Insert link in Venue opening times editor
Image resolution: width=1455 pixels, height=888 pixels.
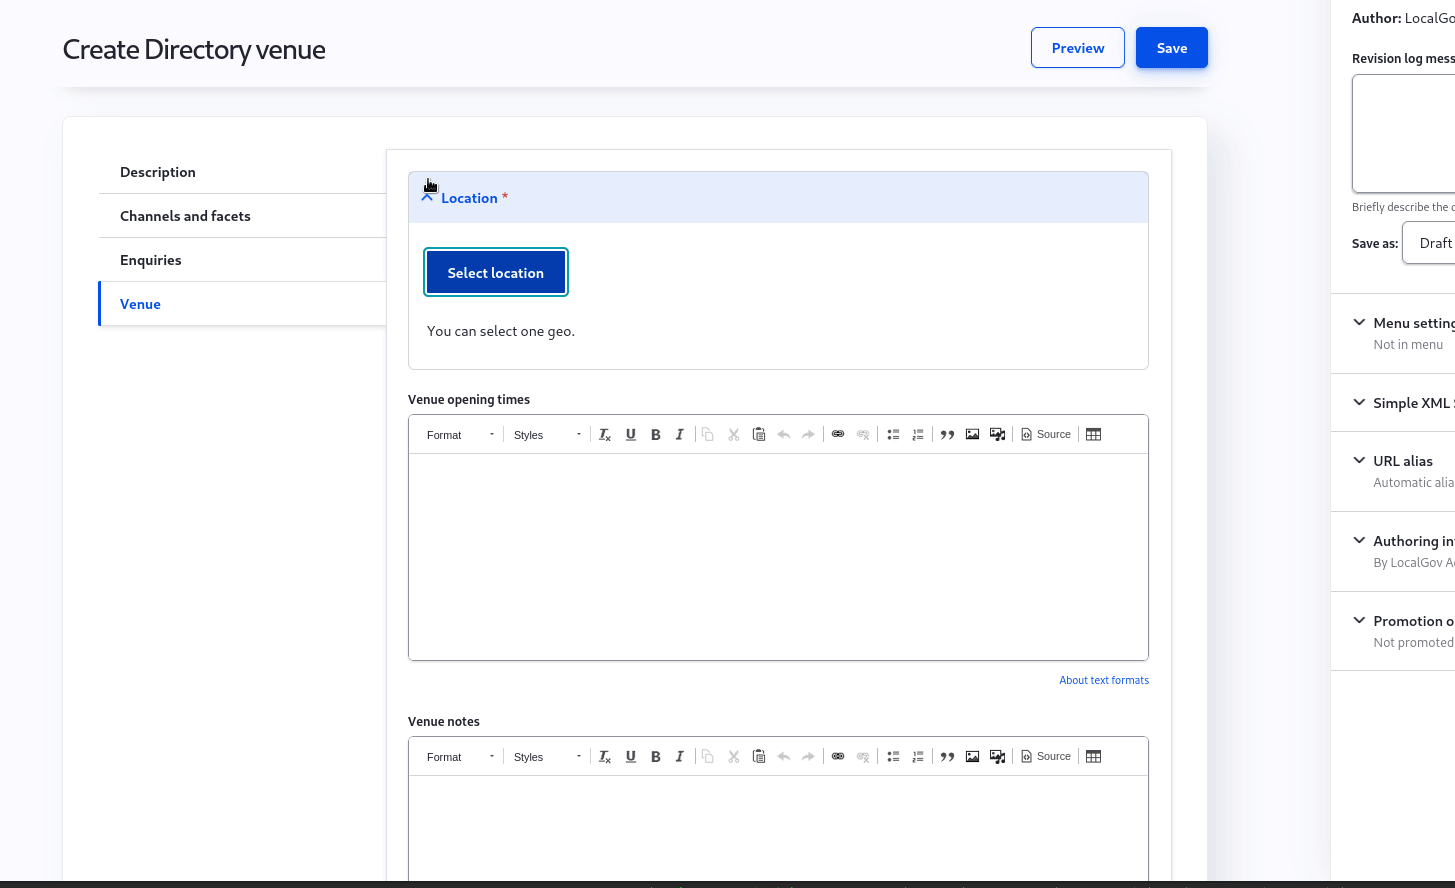click(x=838, y=435)
